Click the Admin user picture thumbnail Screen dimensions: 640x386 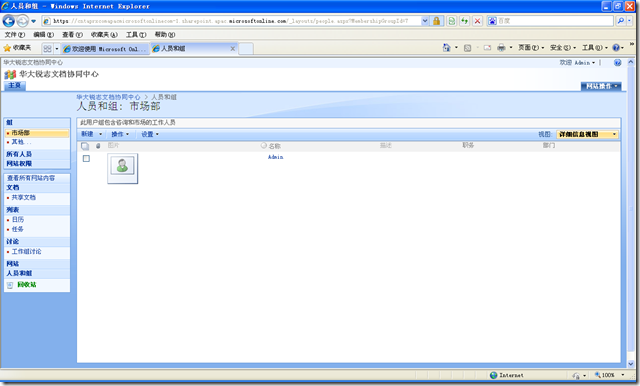tap(122, 168)
